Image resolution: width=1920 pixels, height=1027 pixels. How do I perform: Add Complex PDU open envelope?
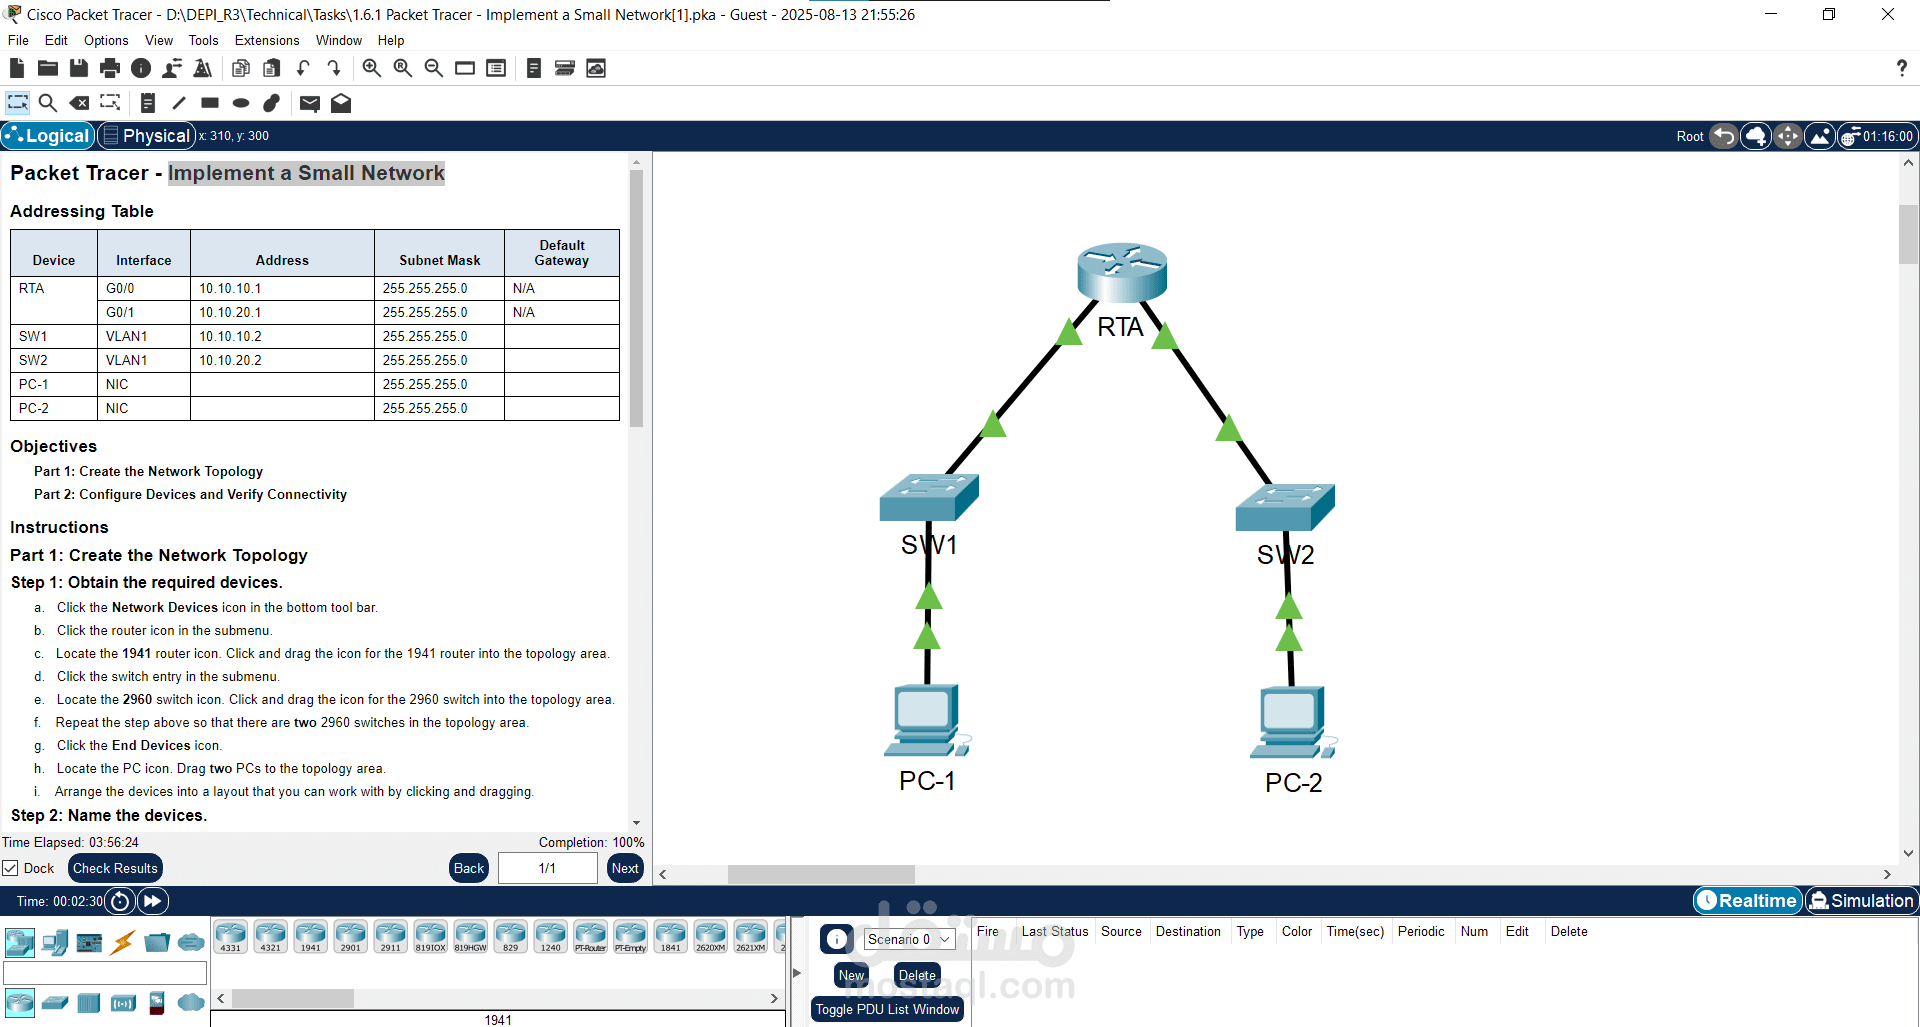(x=341, y=103)
